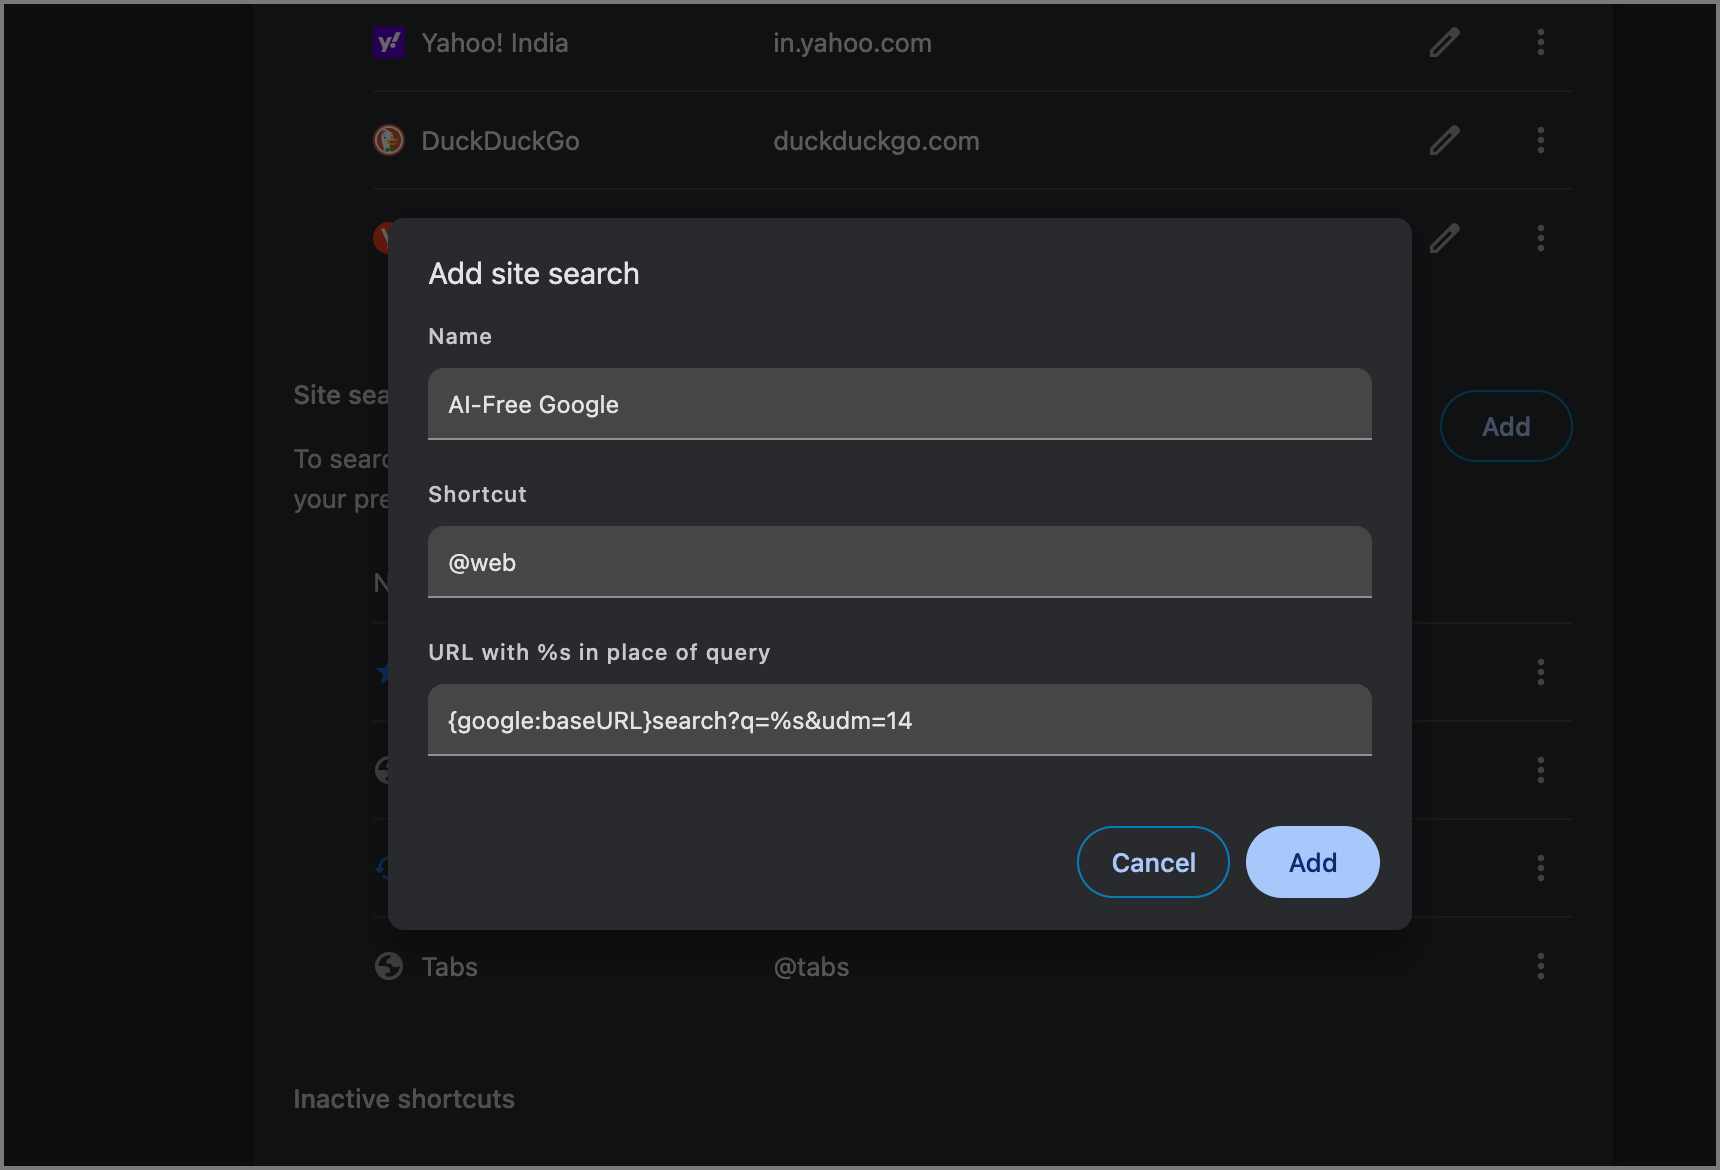Click the Name field containing AI-Free Google
The width and height of the screenshot is (1720, 1170).
point(899,404)
